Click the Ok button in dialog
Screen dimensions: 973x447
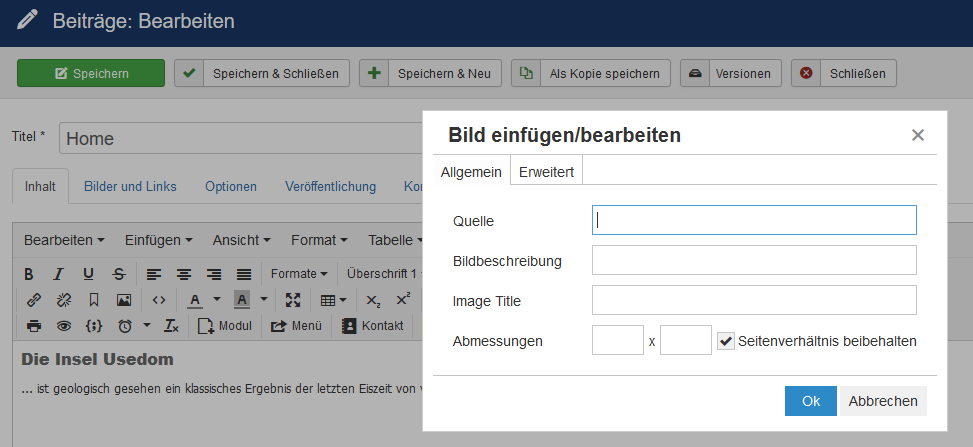[x=810, y=401]
